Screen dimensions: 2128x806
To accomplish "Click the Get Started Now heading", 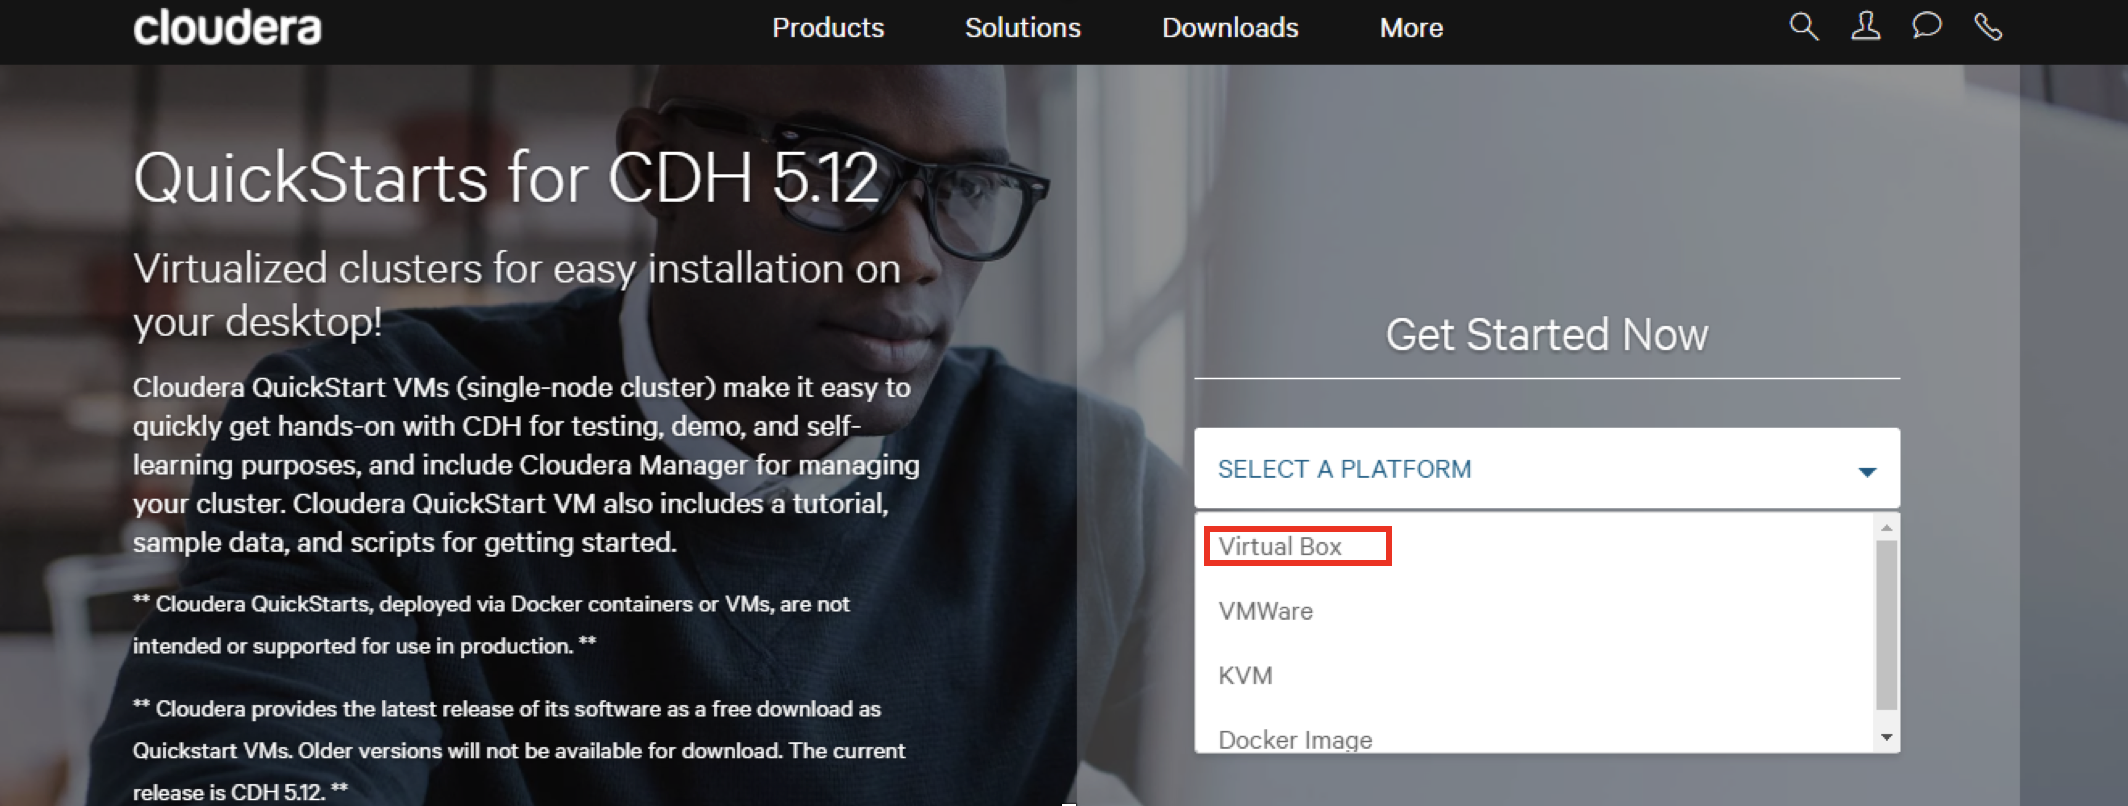I will [1547, 335].
